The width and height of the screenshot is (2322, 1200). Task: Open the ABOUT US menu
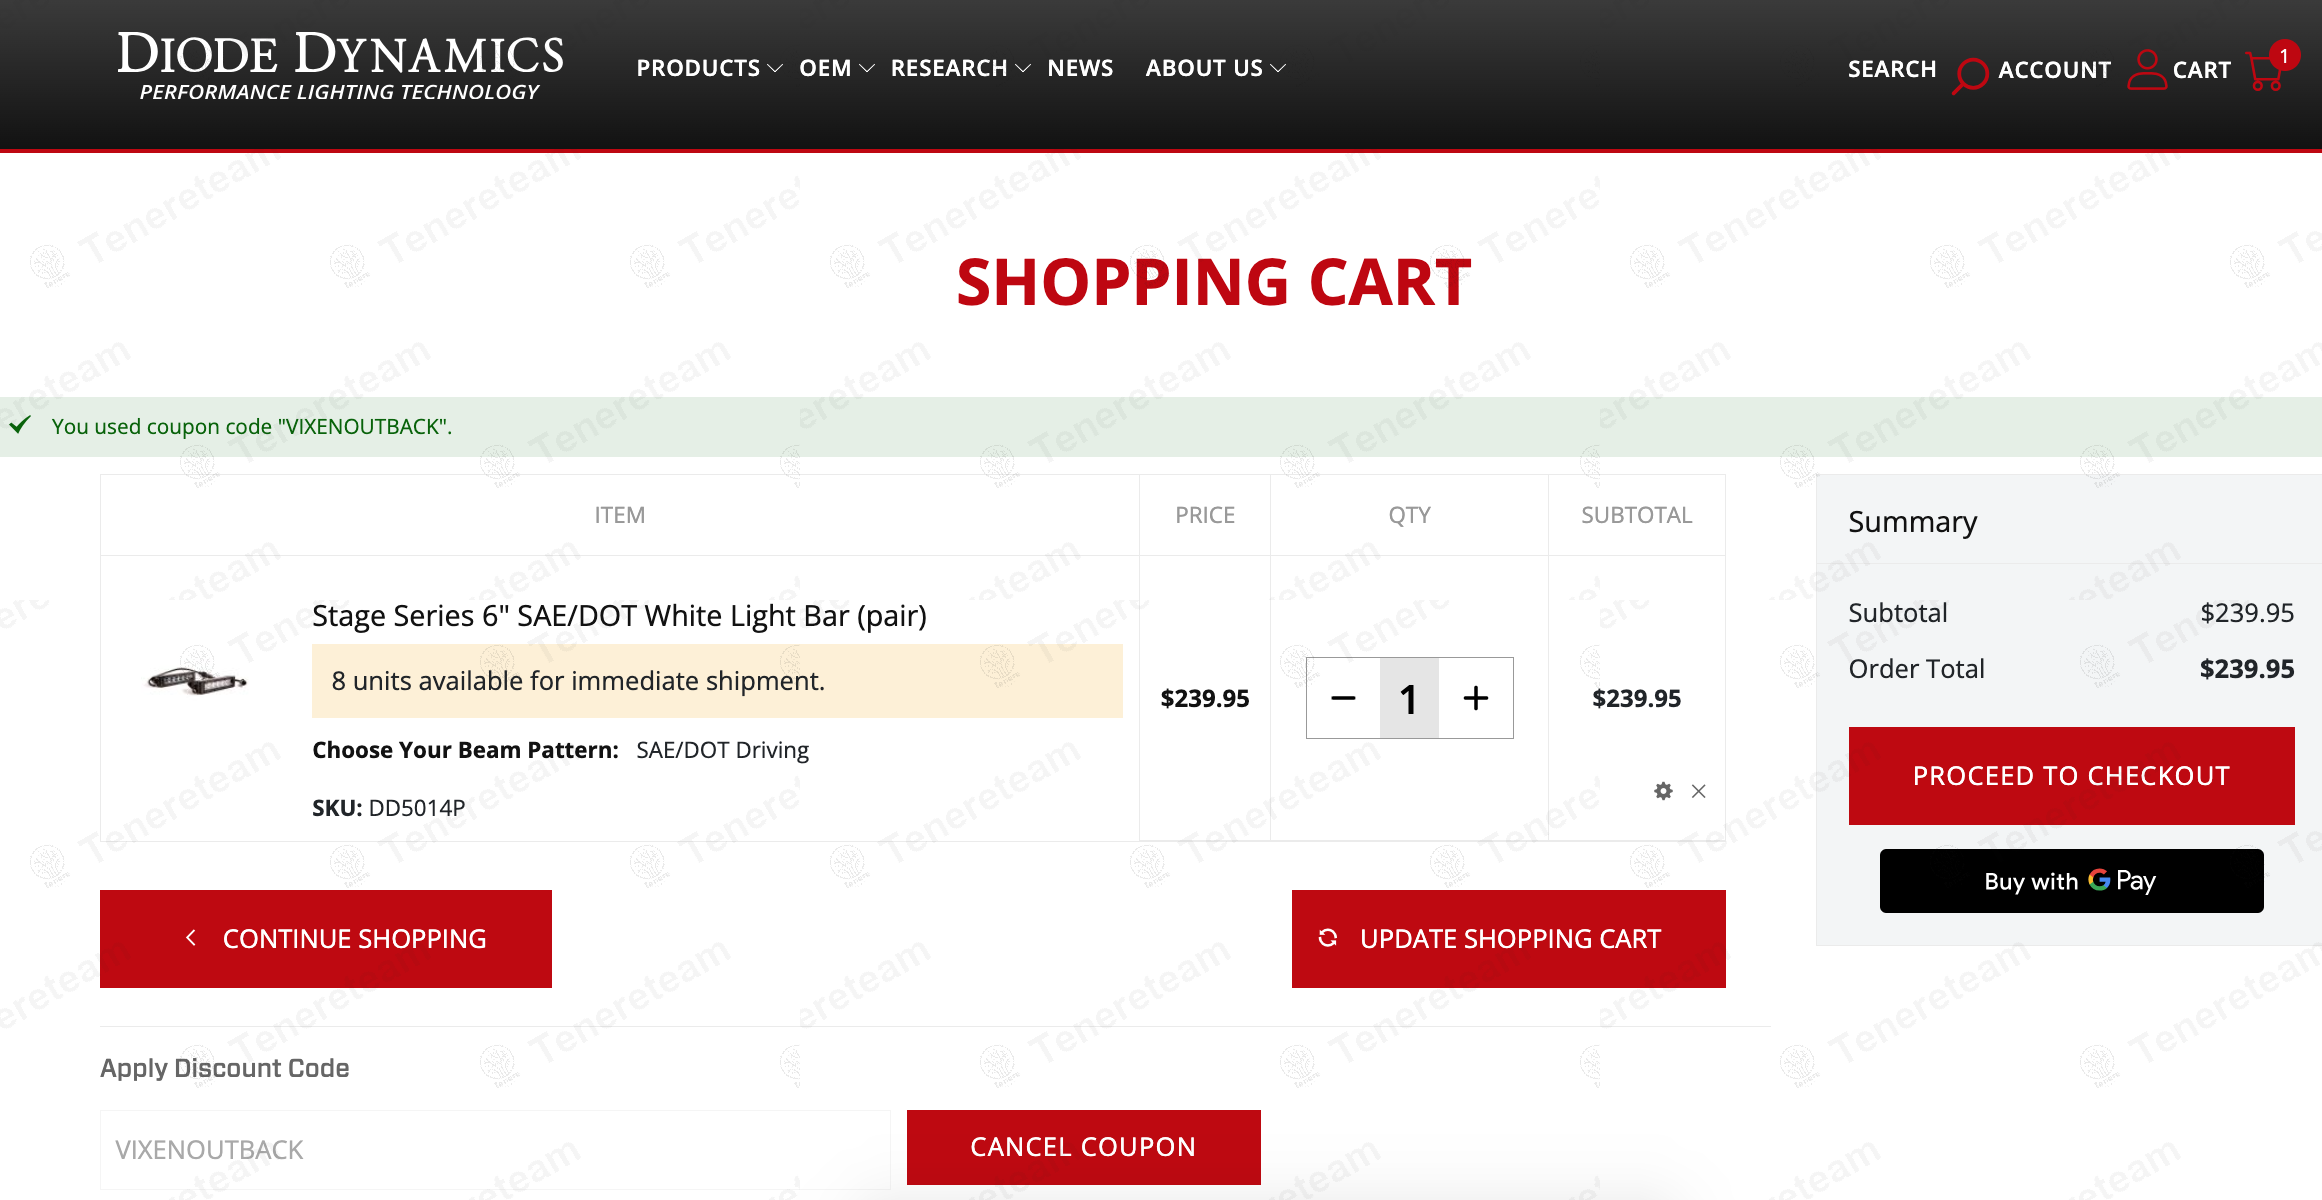click(1204, 68)
